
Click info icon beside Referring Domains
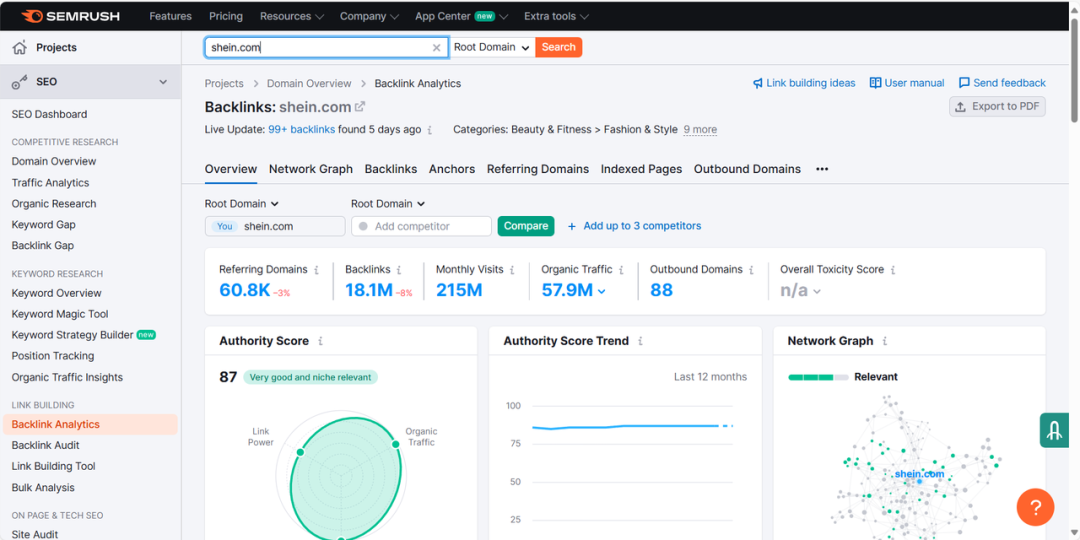pos(317,270)
